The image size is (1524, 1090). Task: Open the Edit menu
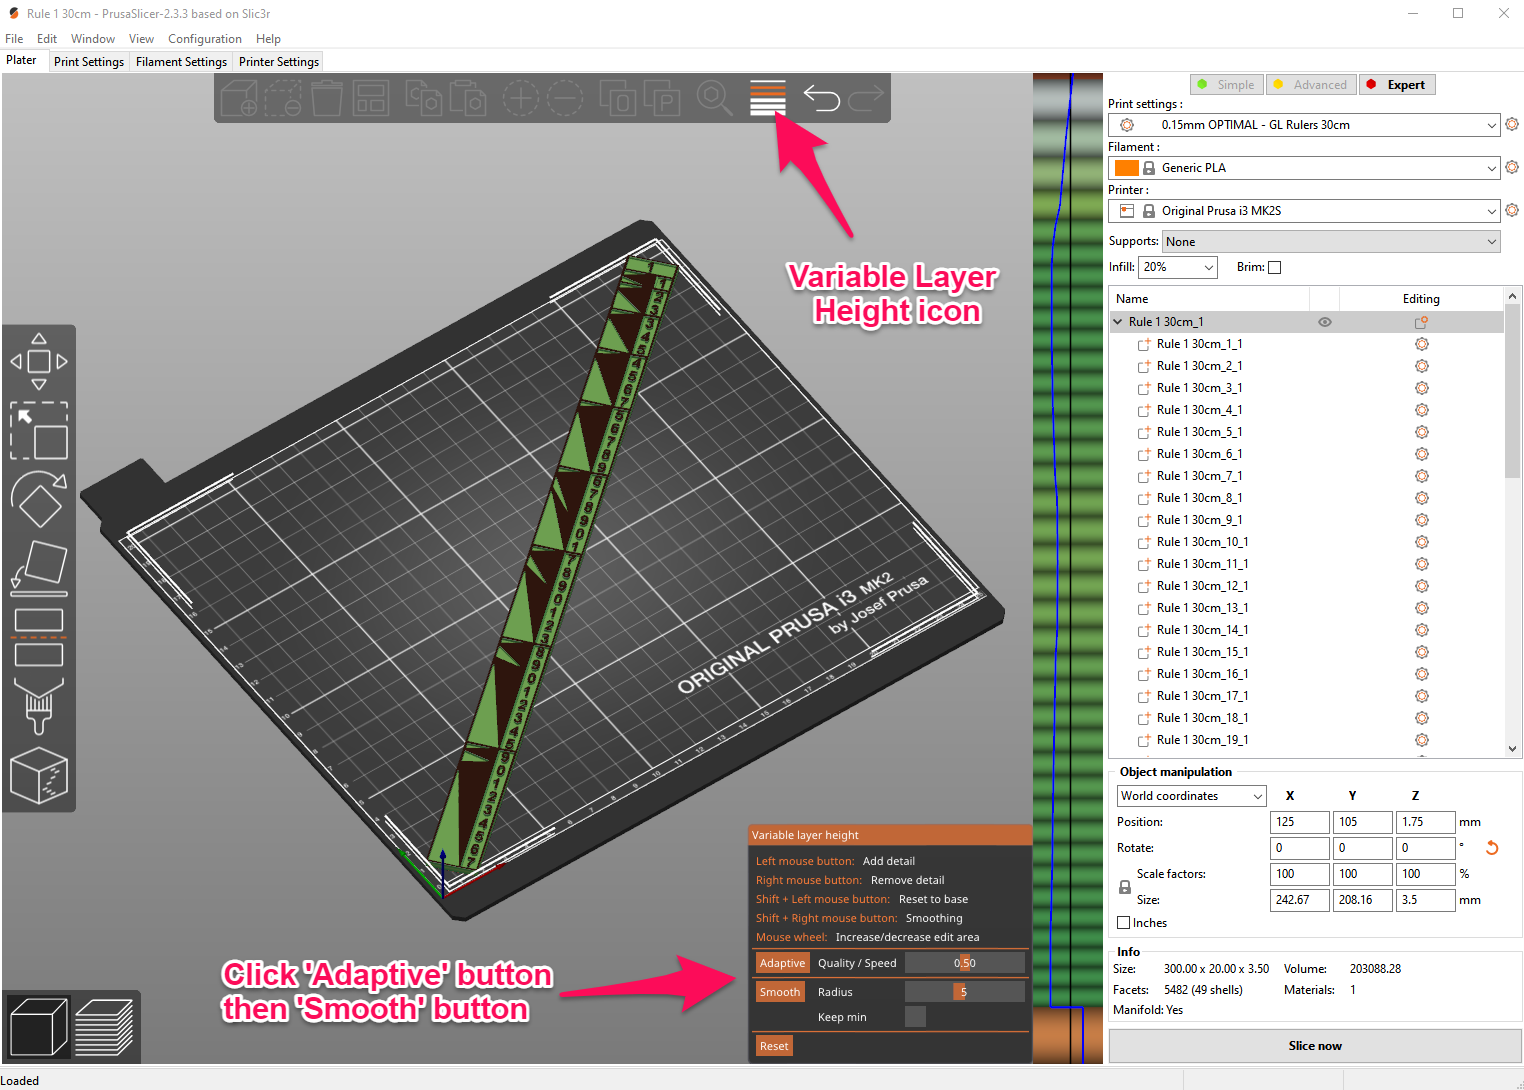(x=47, y=39)
